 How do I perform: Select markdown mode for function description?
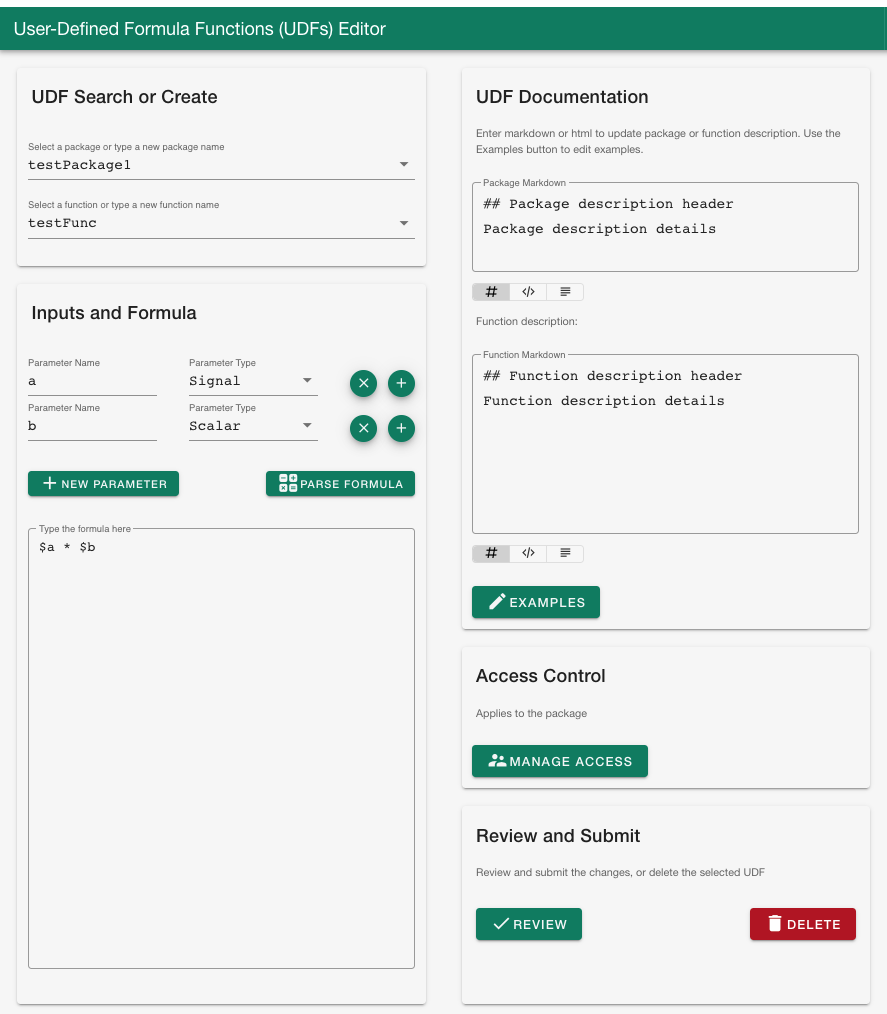click(491, 553)
